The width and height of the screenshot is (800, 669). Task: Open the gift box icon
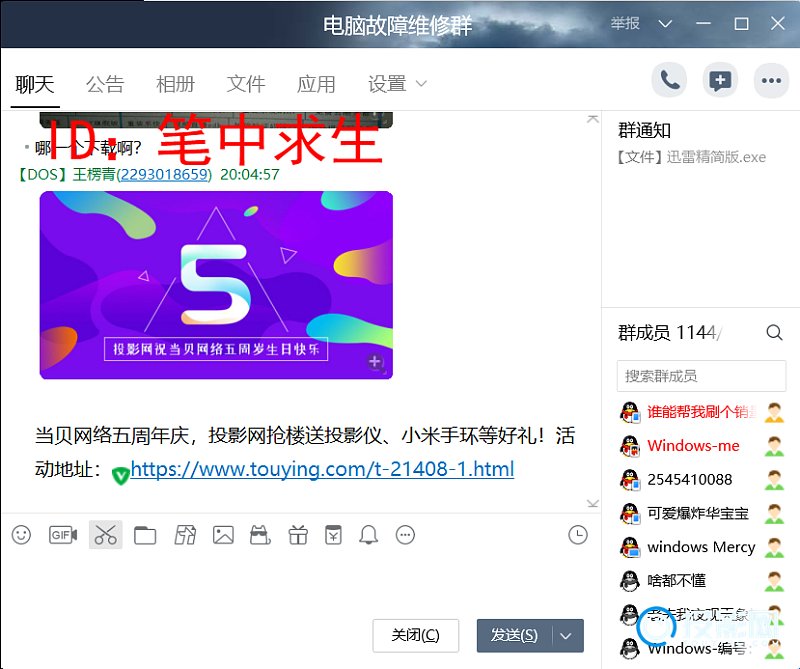298,535
